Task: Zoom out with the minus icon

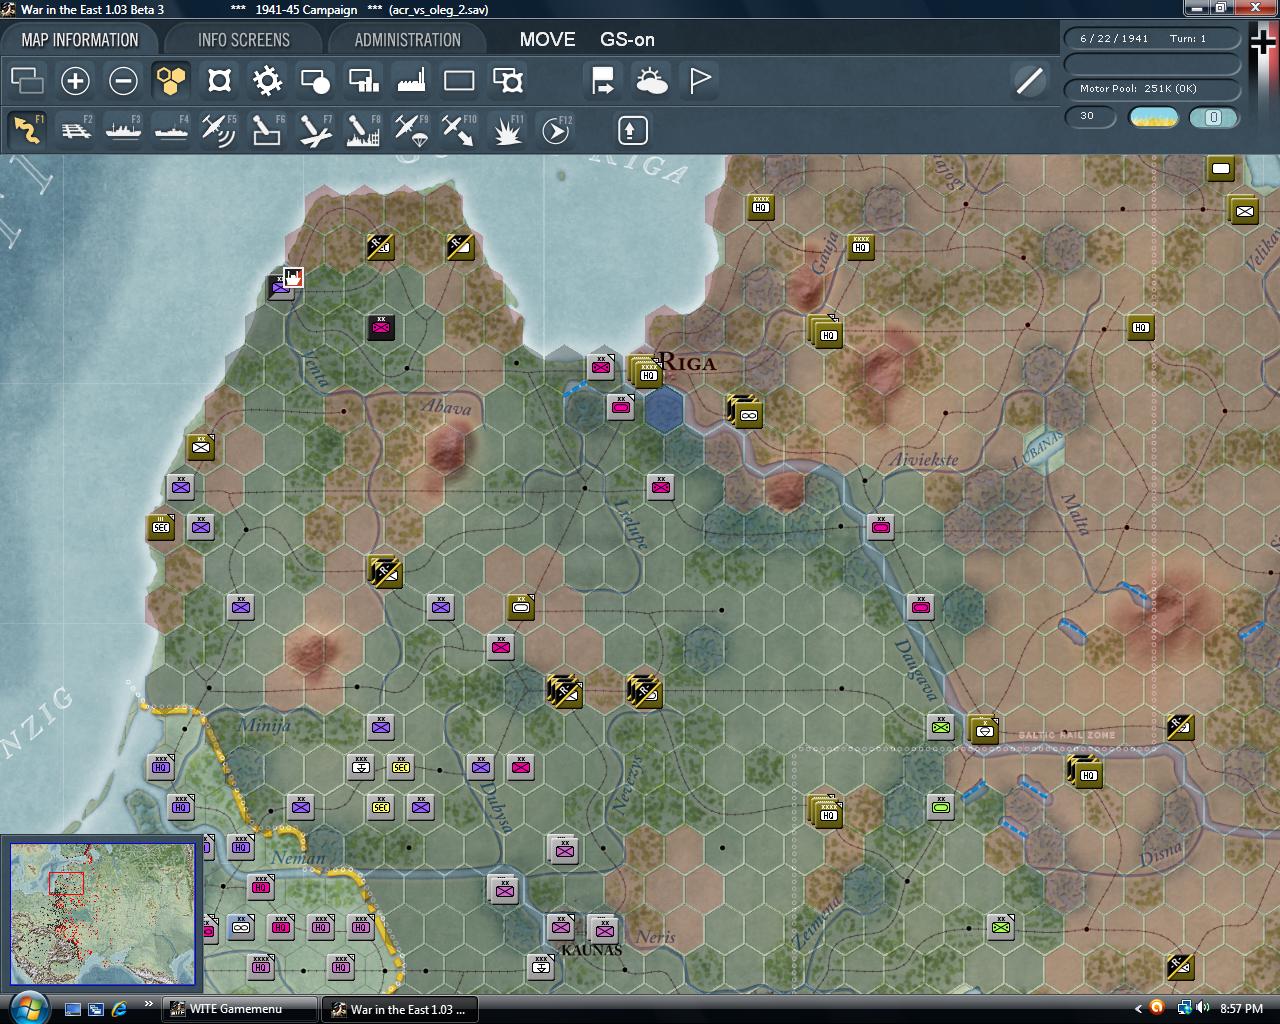Action: coord(123,81)
